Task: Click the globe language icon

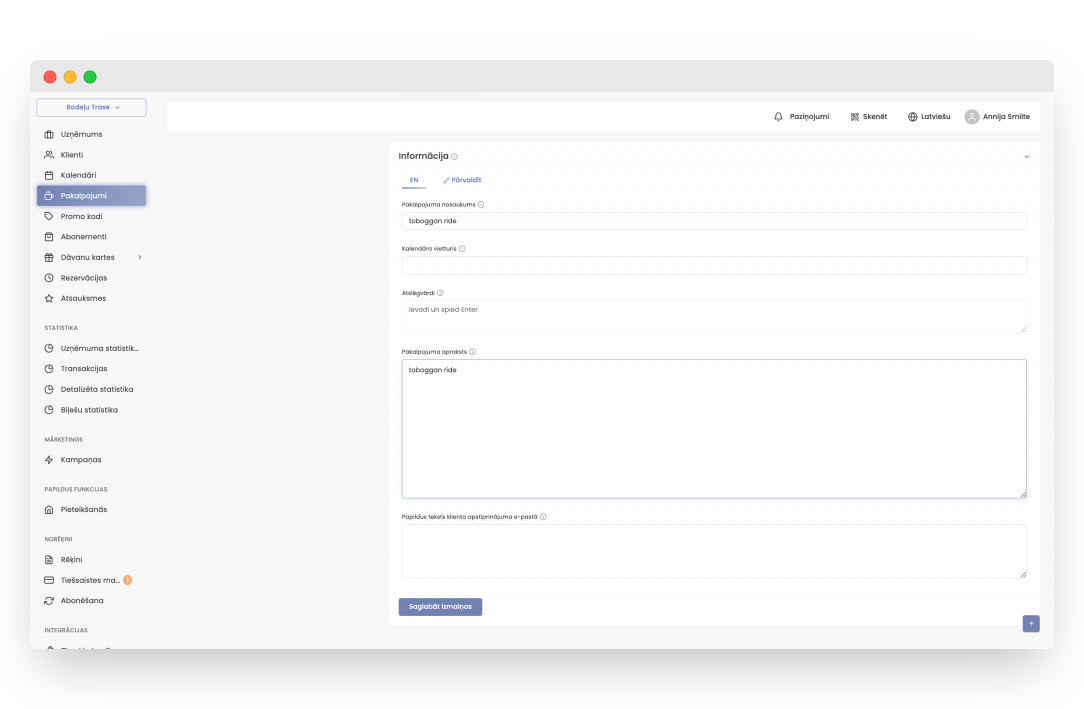Action: click(912, 117)
